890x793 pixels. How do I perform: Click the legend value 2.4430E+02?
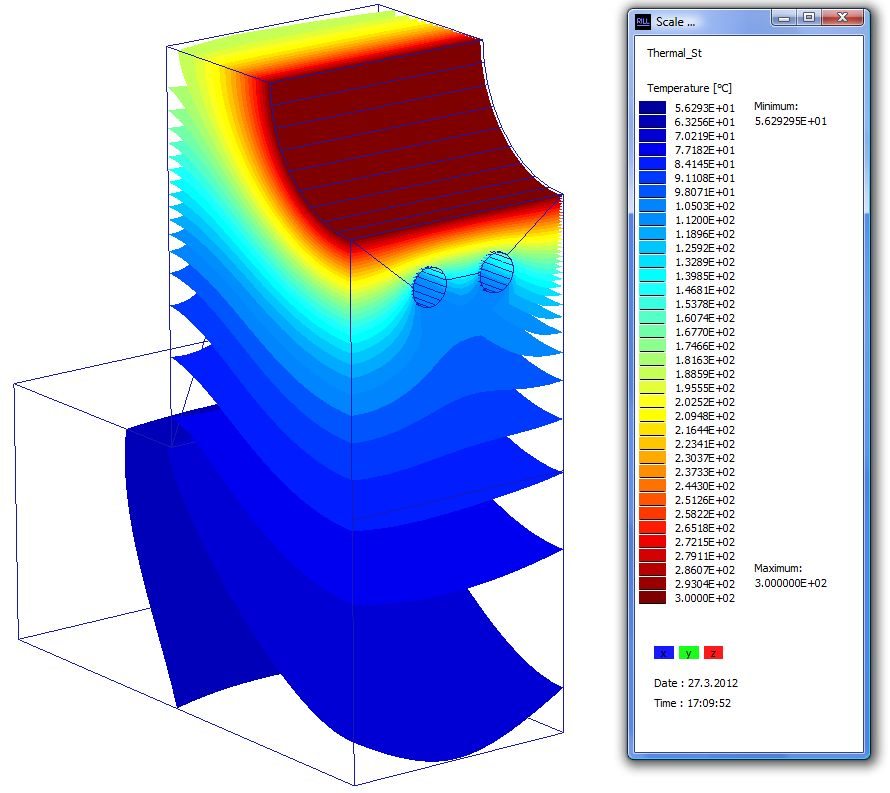tap(704, 486)
